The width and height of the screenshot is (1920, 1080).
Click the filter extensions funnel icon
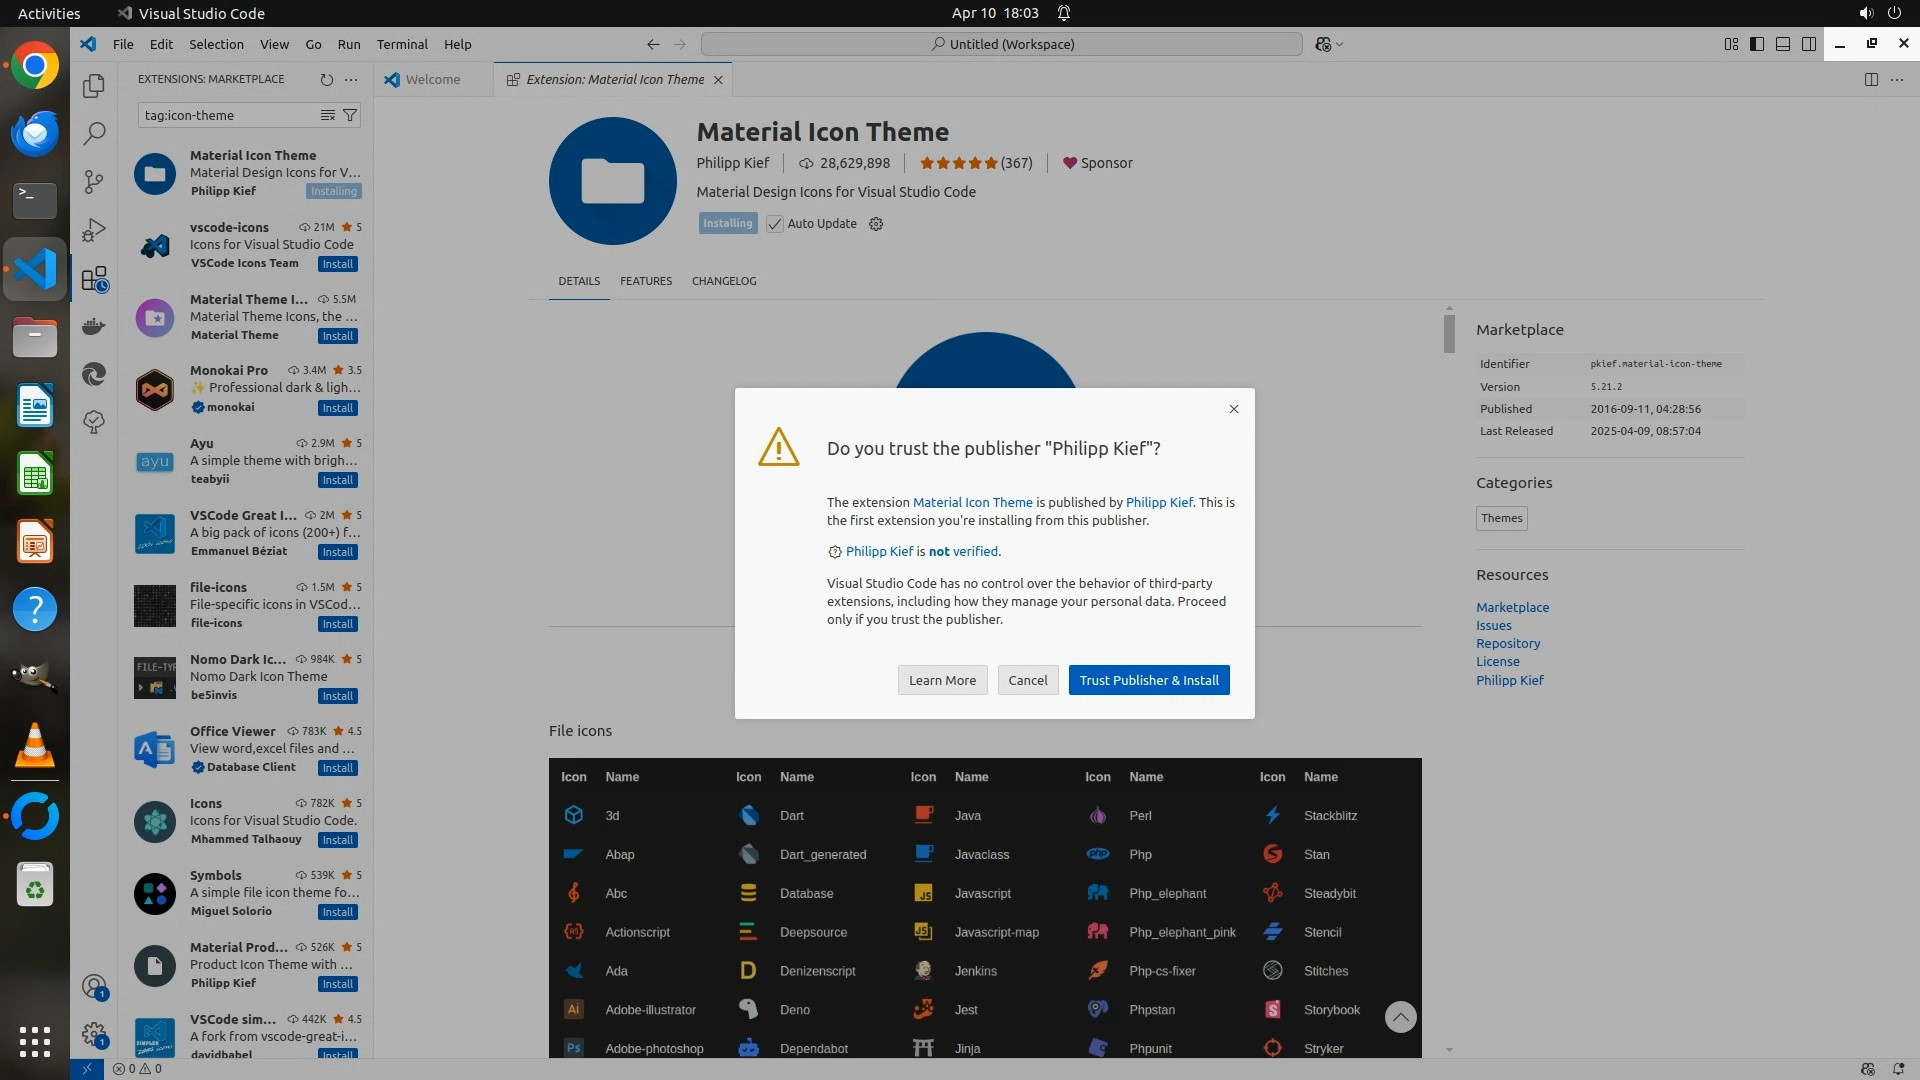click(x=350, y=115)
